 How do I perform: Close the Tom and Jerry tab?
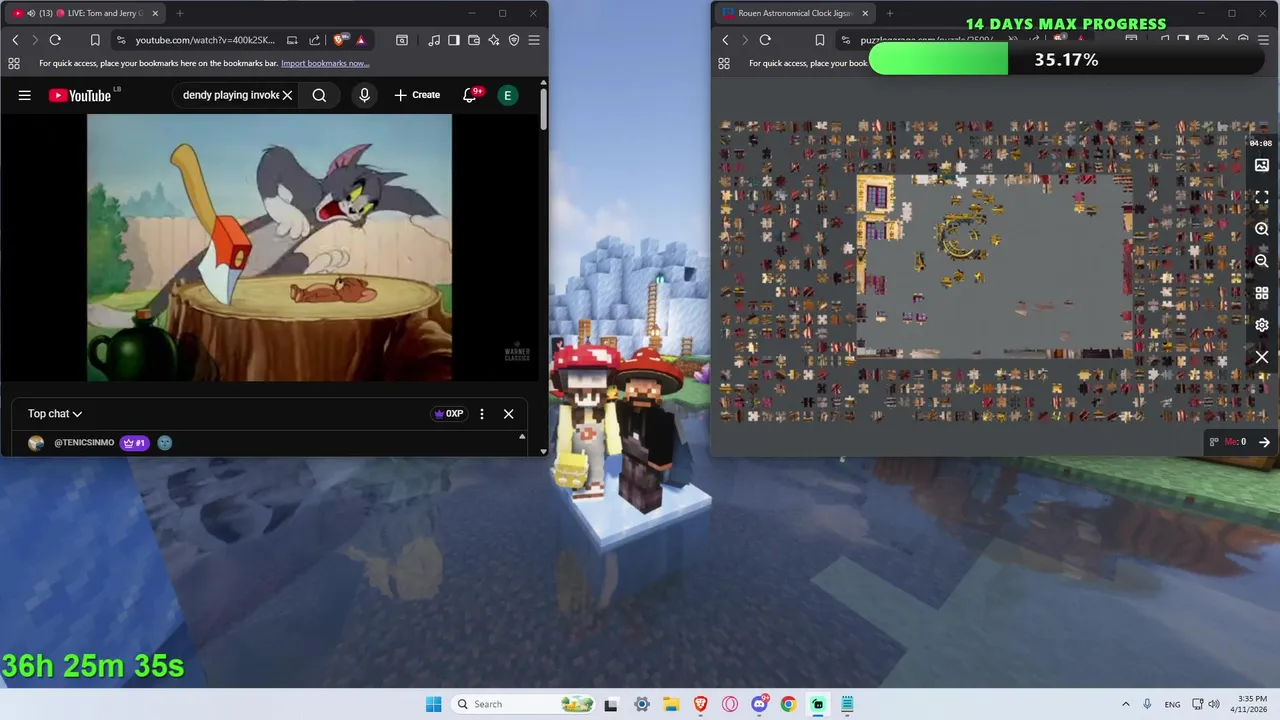click(153, 13)
